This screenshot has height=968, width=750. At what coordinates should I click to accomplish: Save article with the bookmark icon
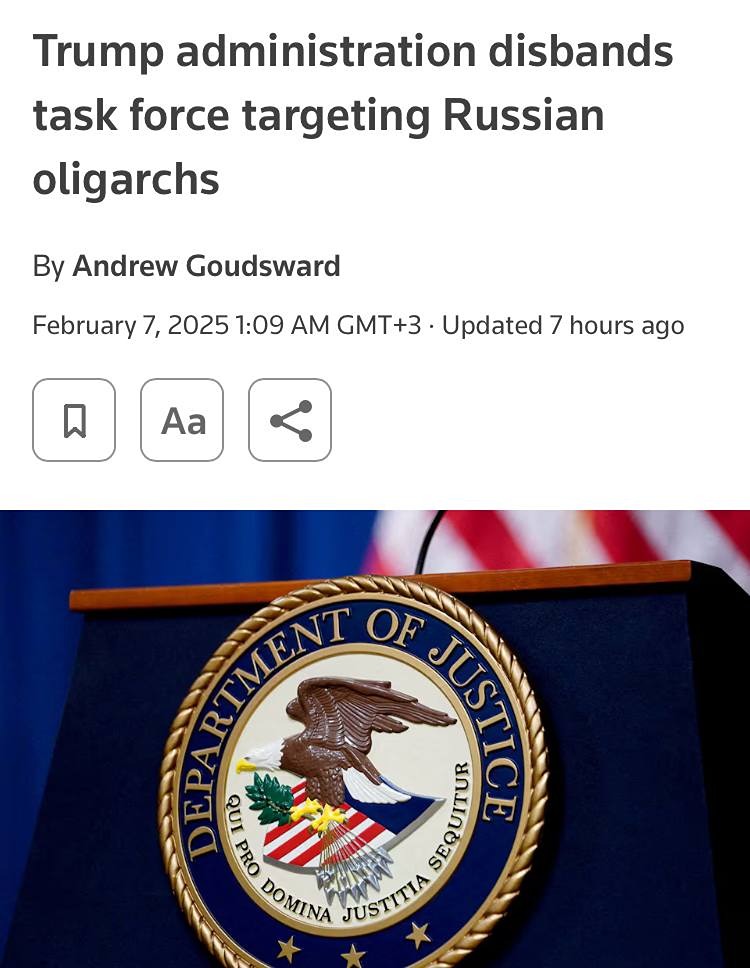coord(74,420)
